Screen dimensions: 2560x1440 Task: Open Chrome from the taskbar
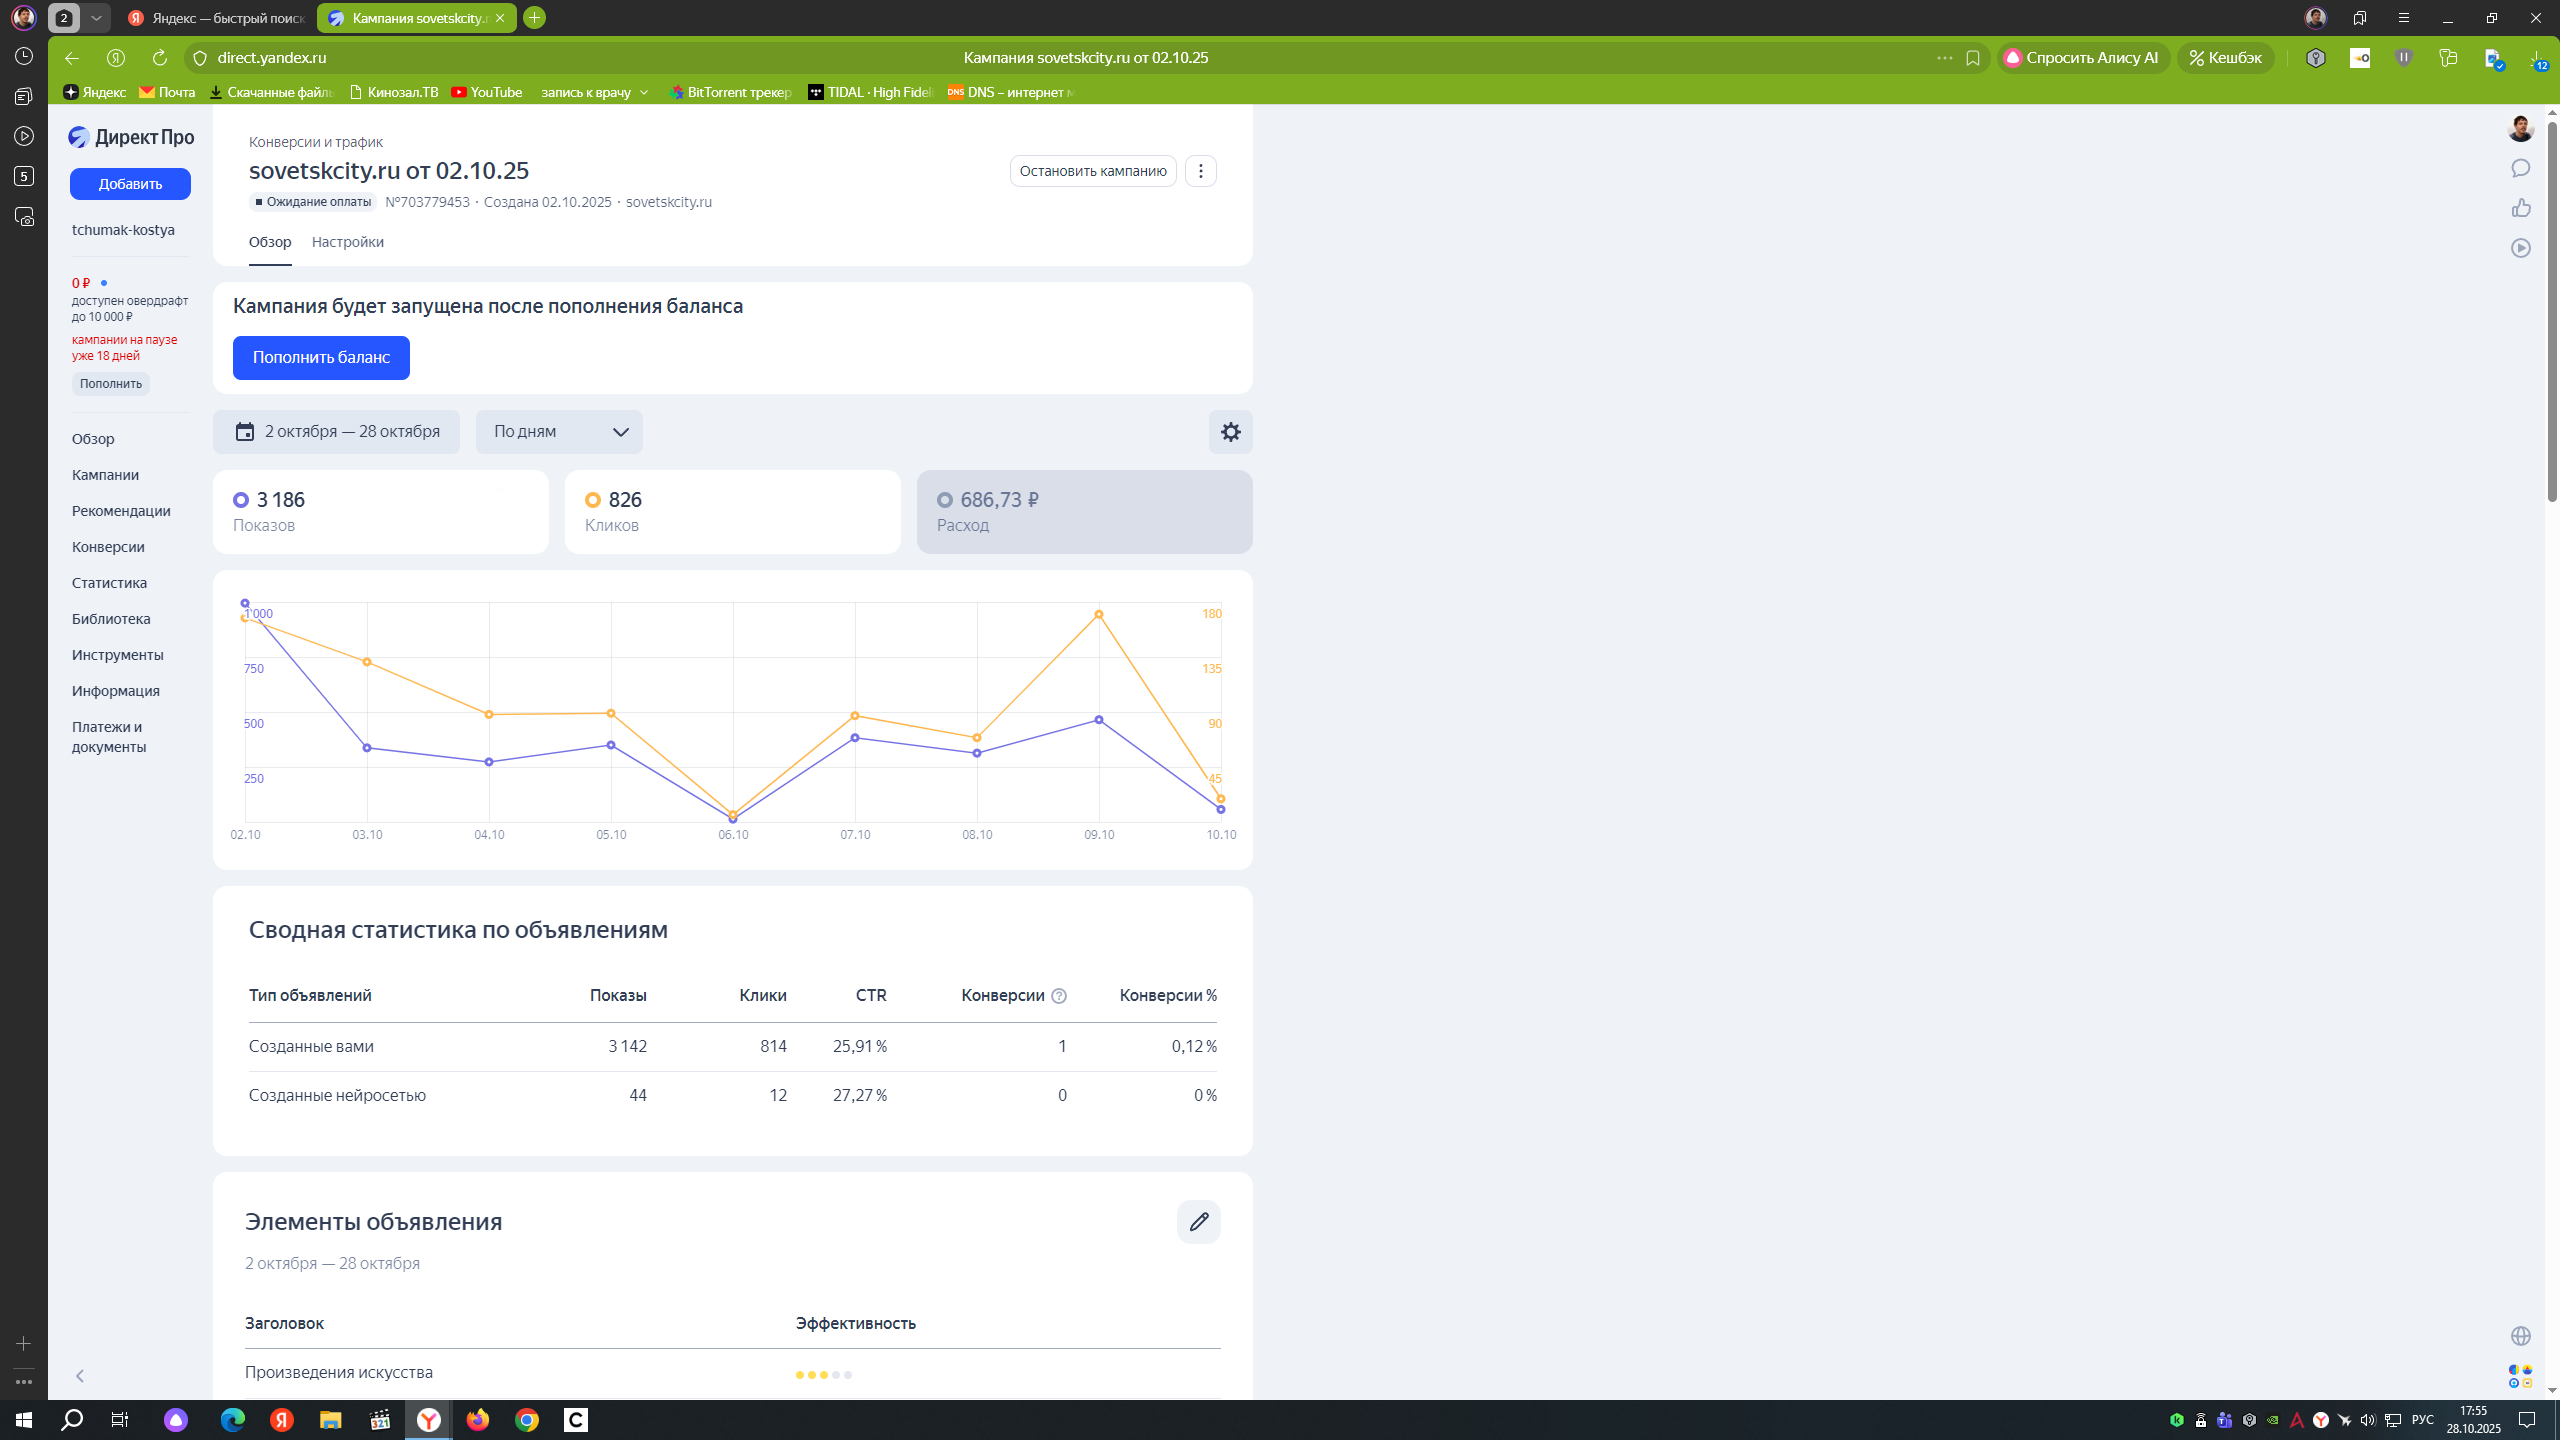(527, 1419)
